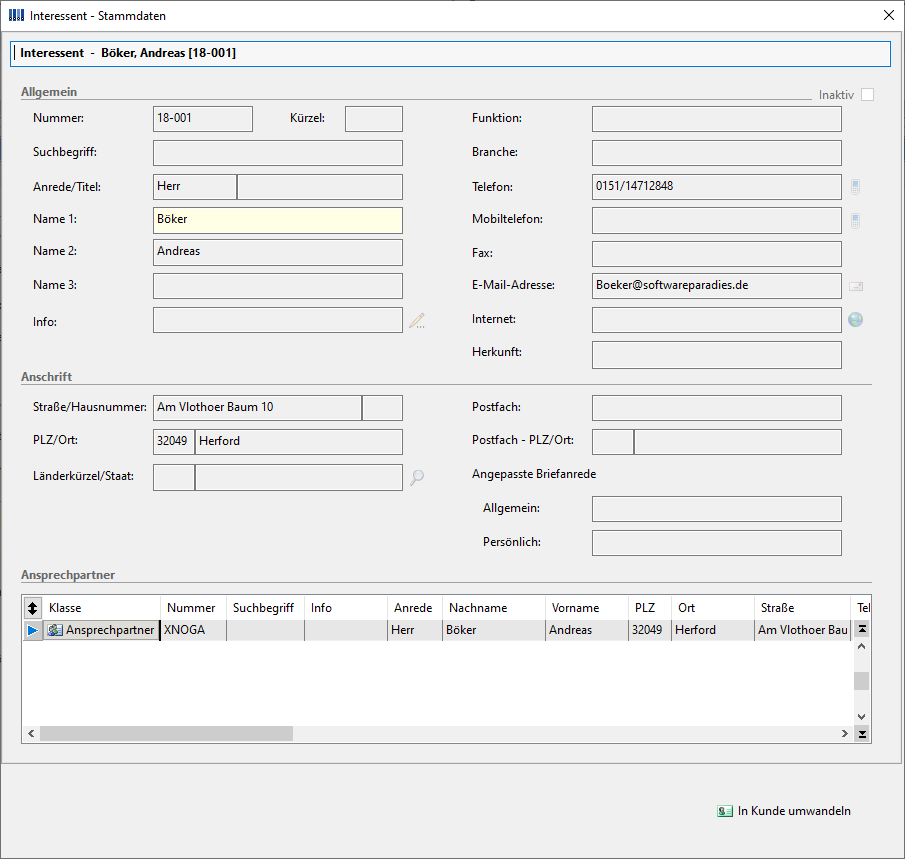Click the left arrow of horizontal scrollbar

[31, 734]
